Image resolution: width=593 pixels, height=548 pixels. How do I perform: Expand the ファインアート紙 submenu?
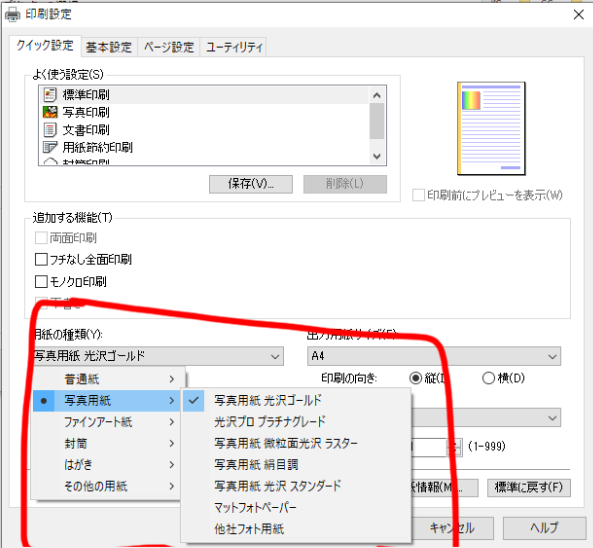click(x=109, y=422)
